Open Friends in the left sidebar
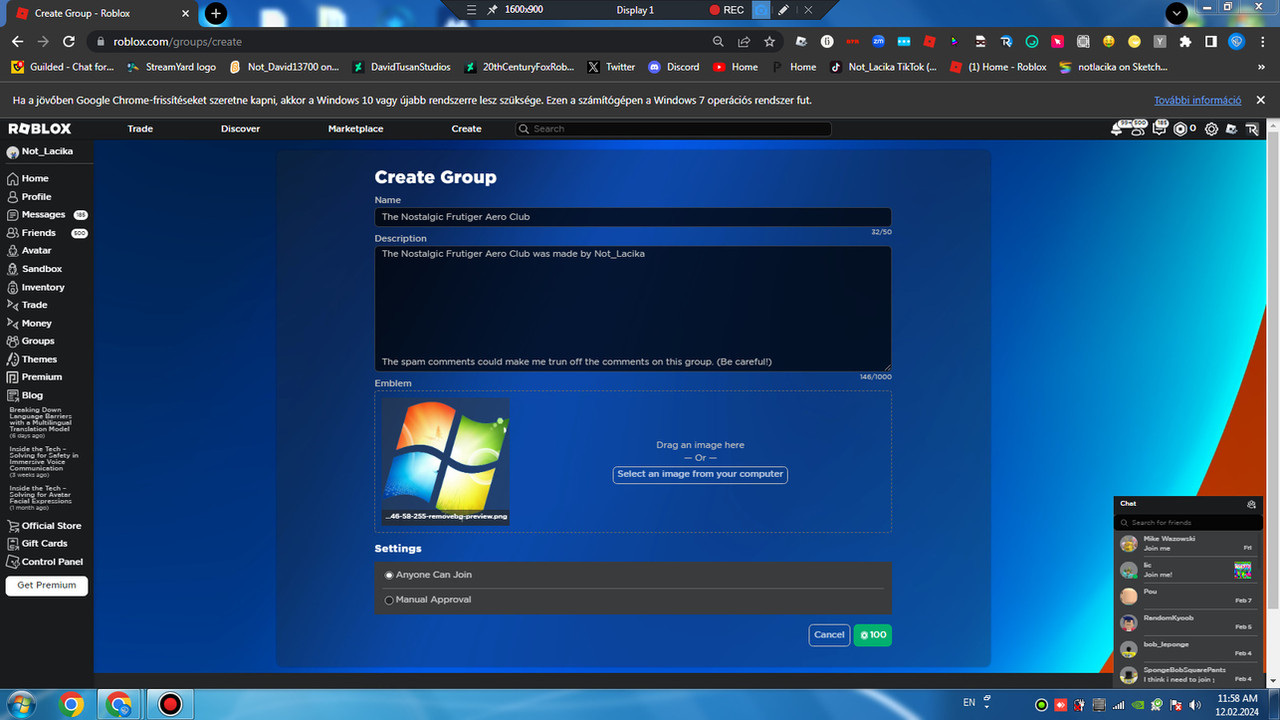Viewport: 1280px width, 720px height. click(46, 232)
